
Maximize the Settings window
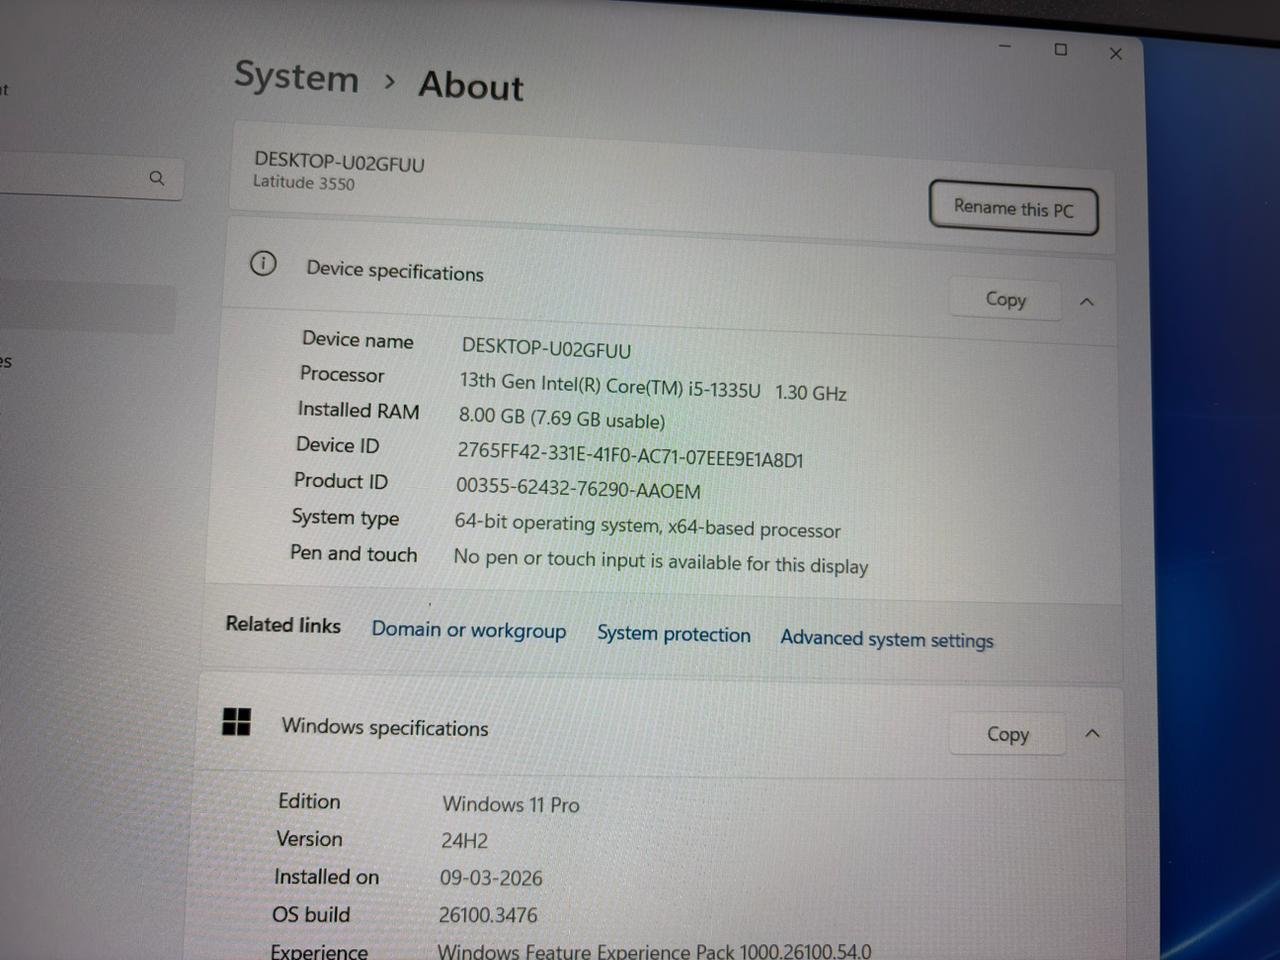[1060, 50]
